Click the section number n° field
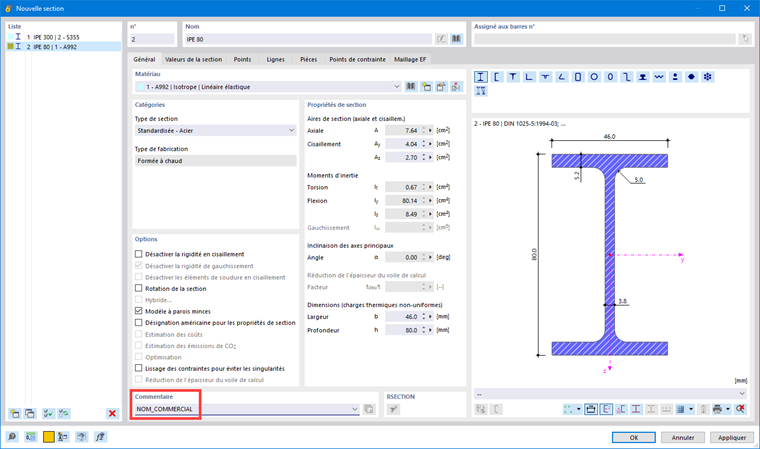The height and width of the screenshot is (449, 760). pos(152,39)
